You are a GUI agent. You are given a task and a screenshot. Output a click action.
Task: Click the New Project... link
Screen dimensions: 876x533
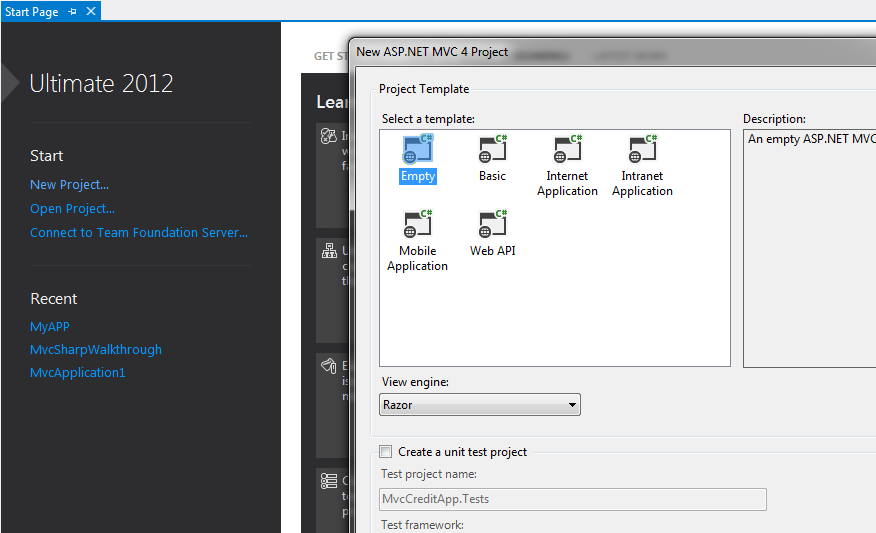[69, 184]
